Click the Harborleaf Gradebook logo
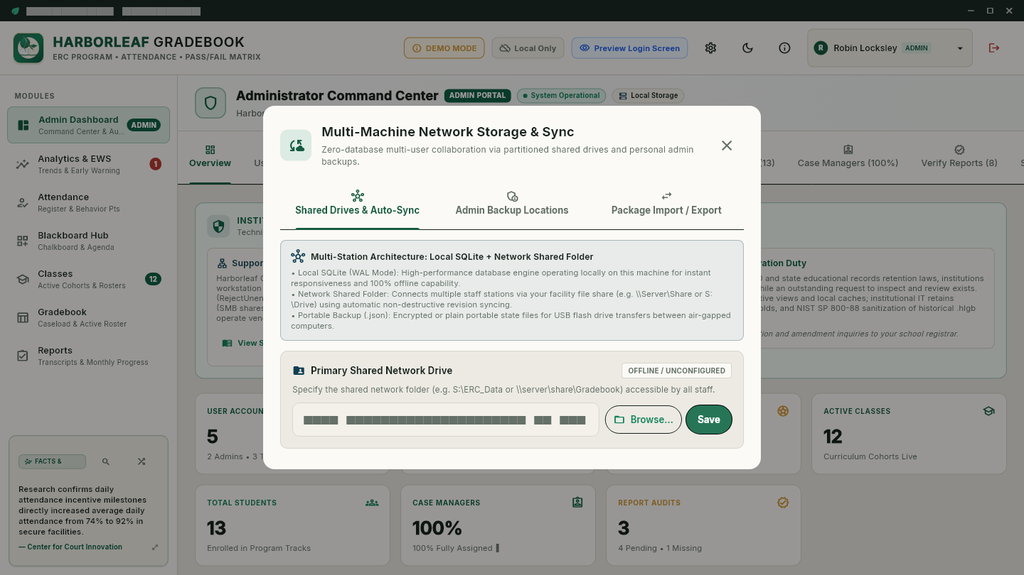This screenshot has height=575, width=1024. coord(28,48)
